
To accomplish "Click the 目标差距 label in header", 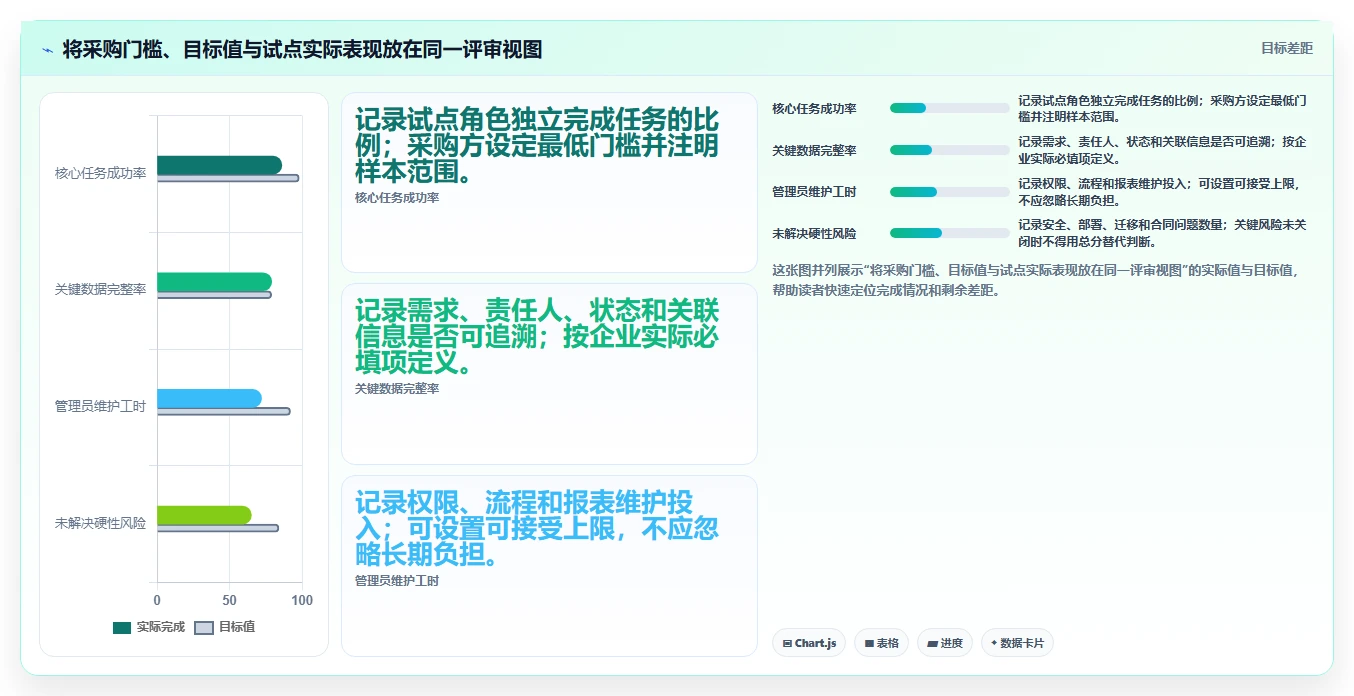I will pos(1286,48).
